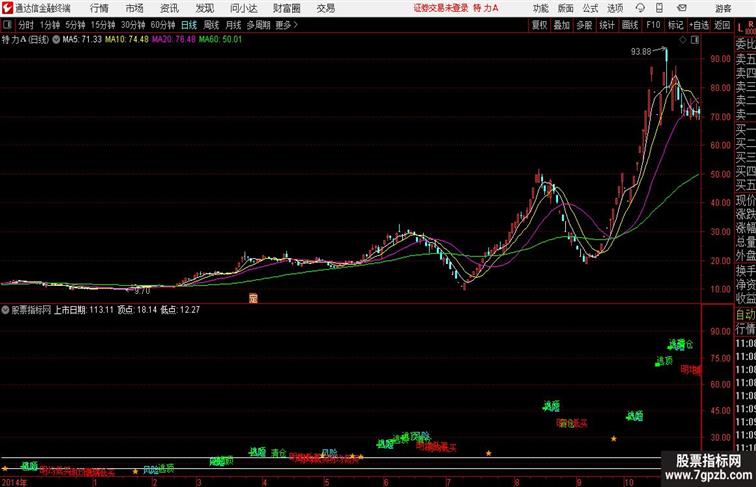The image size is (756, 487).
Task: Switch to 15分钟 period
Action: 103,25
